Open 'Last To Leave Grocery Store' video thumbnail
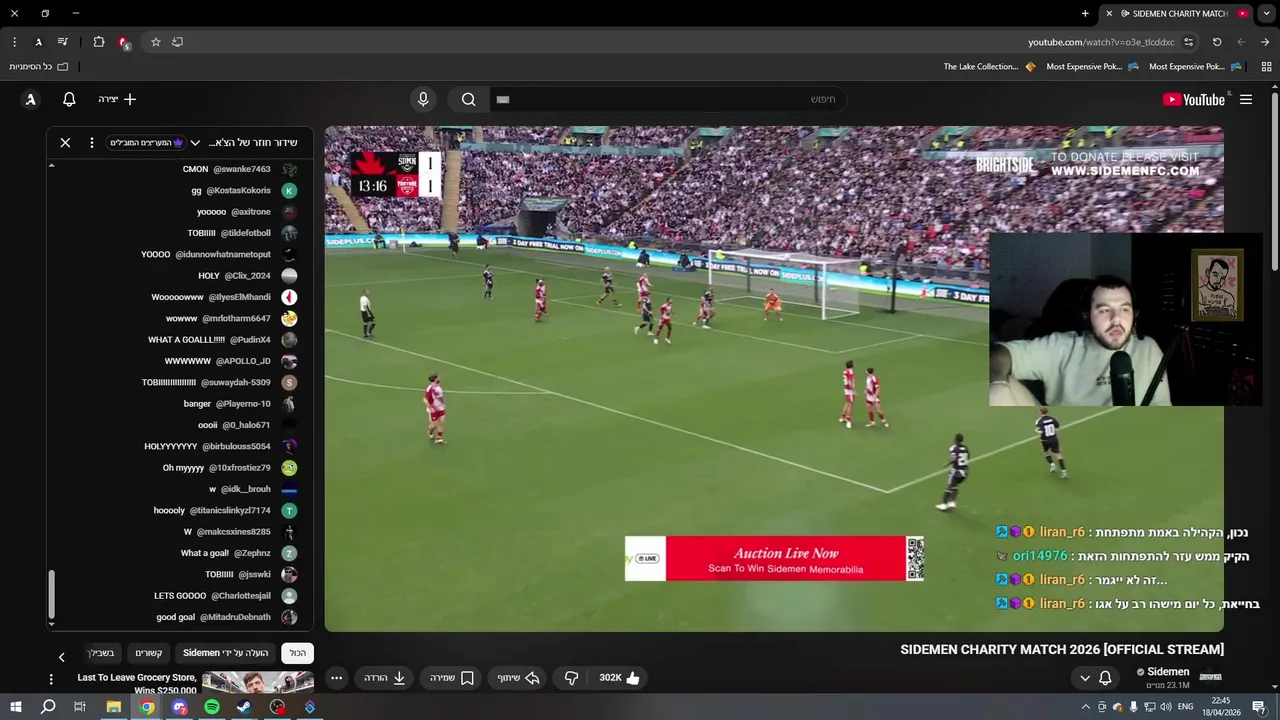Viewport: 1280px width, 720px height. [x=257, y=683]
